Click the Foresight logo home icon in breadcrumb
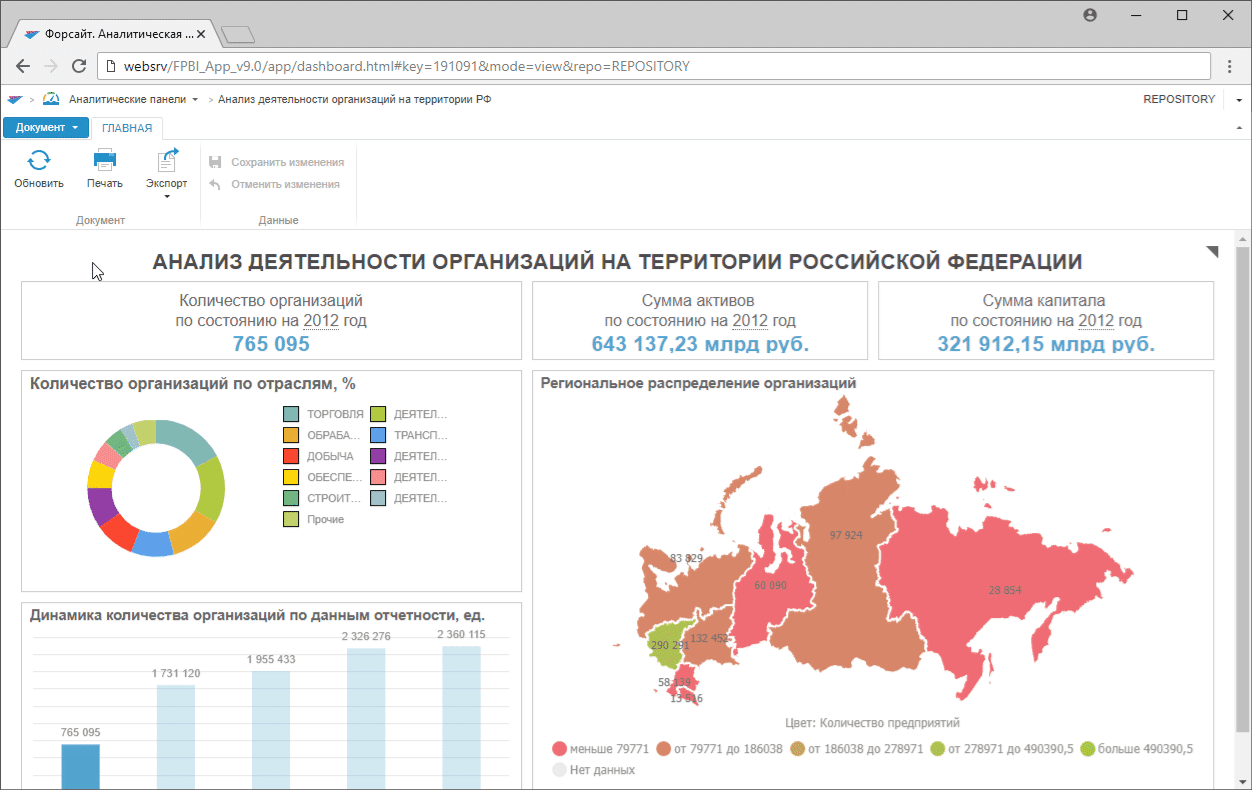Image resolution: width=1252 pixels, height=790 pixels. tap(15, 100)
